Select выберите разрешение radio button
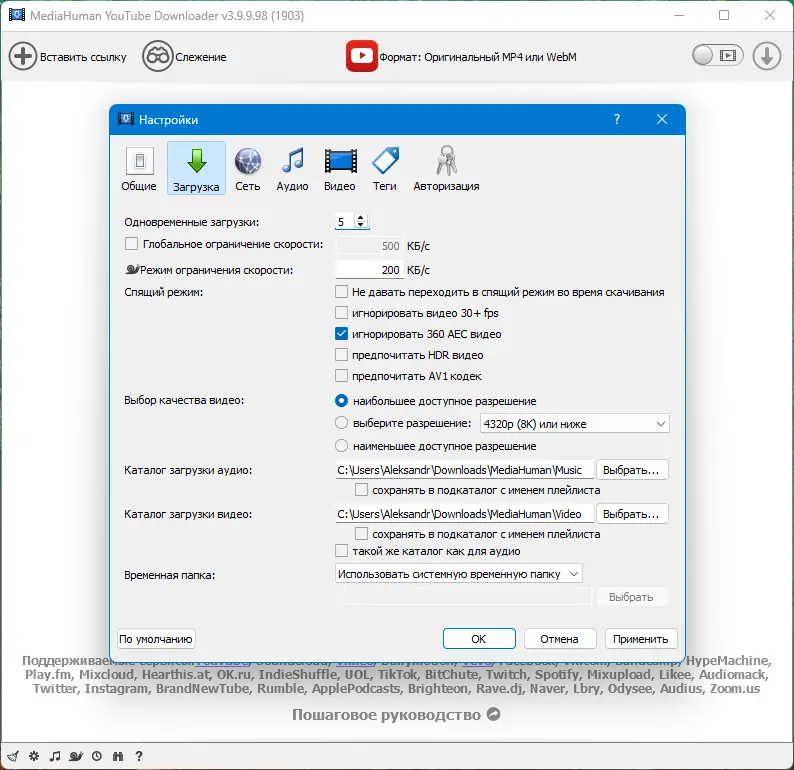 342,423
